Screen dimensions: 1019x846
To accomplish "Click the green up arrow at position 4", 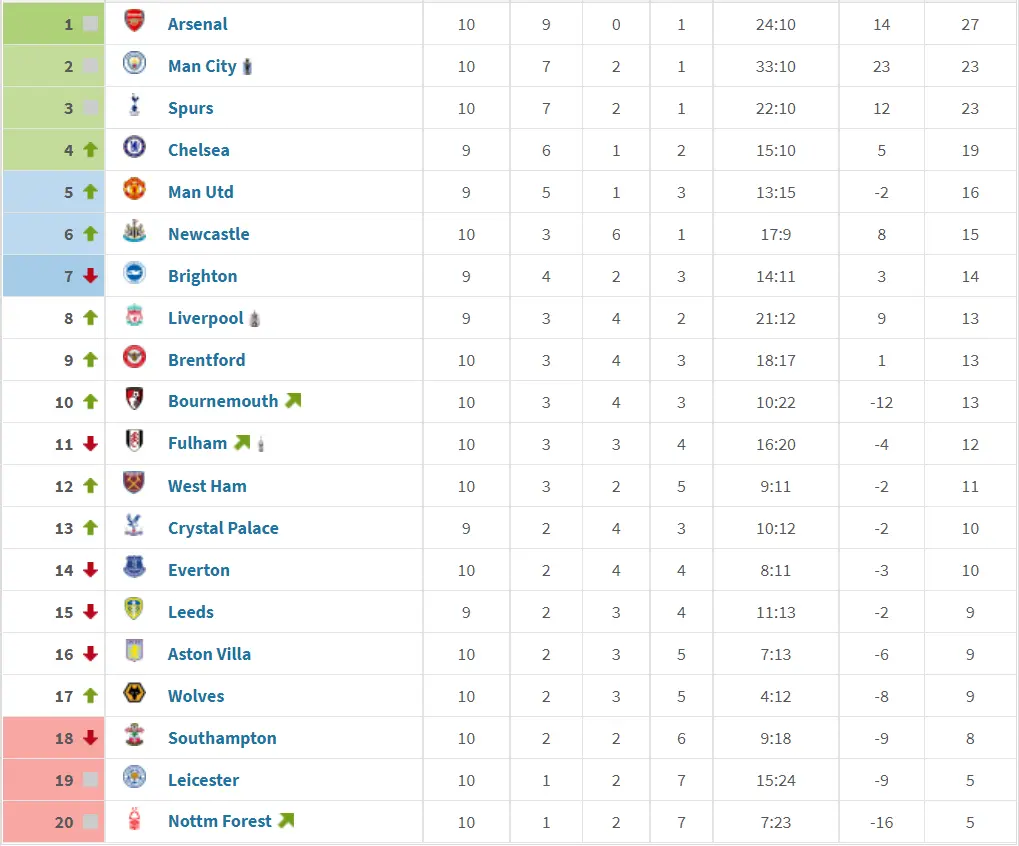I will coord(90,150).
